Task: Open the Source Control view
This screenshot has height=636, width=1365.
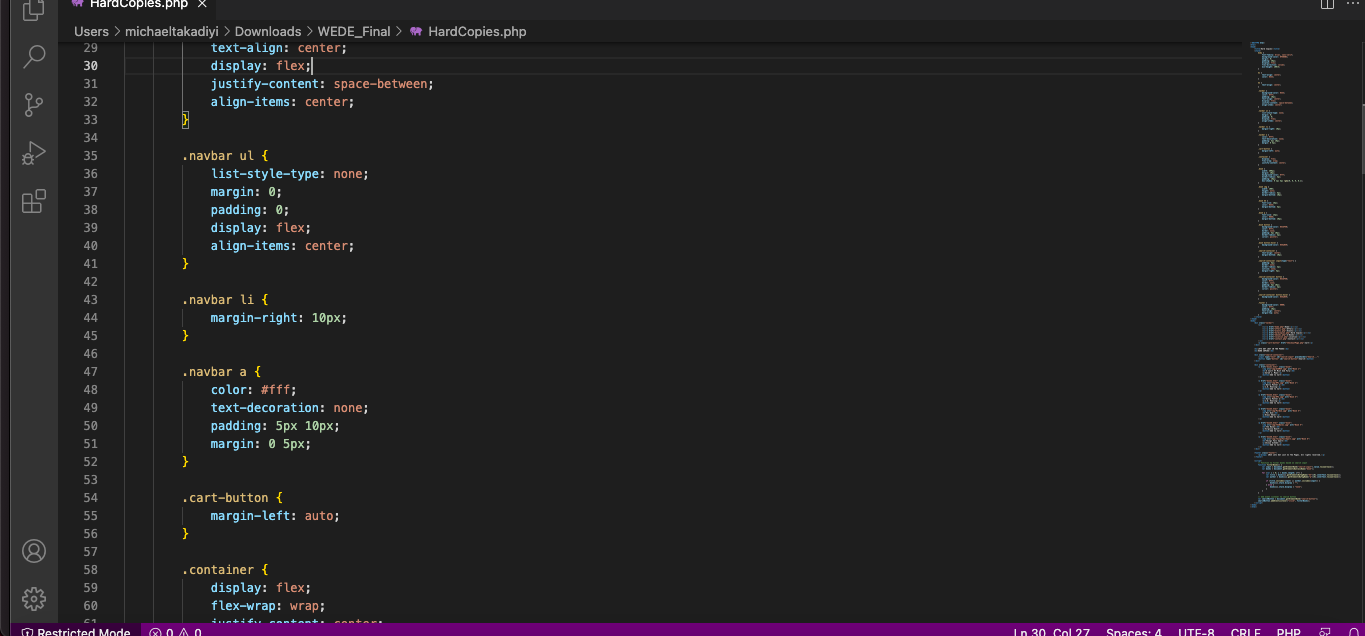Action: point(34,104)
